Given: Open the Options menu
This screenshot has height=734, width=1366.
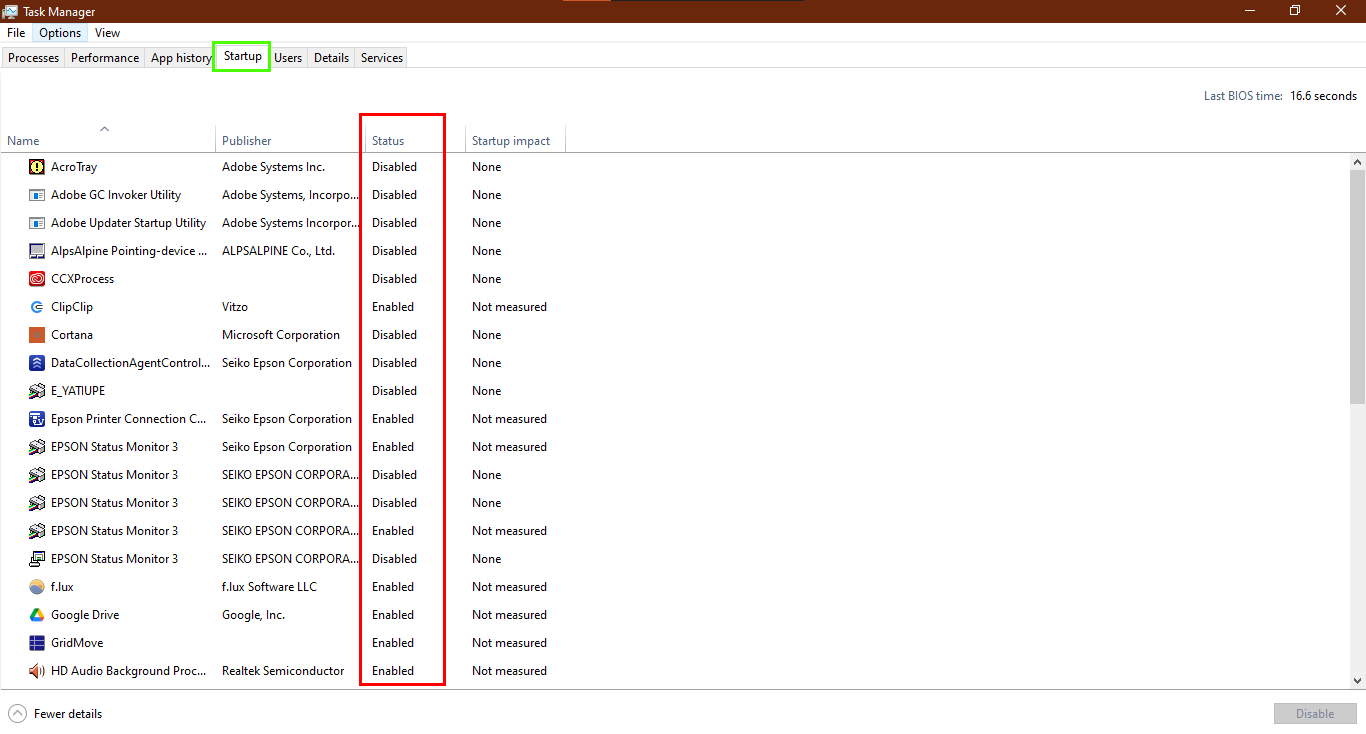Looking at the screenshot, I should click(x=59, y=33).
